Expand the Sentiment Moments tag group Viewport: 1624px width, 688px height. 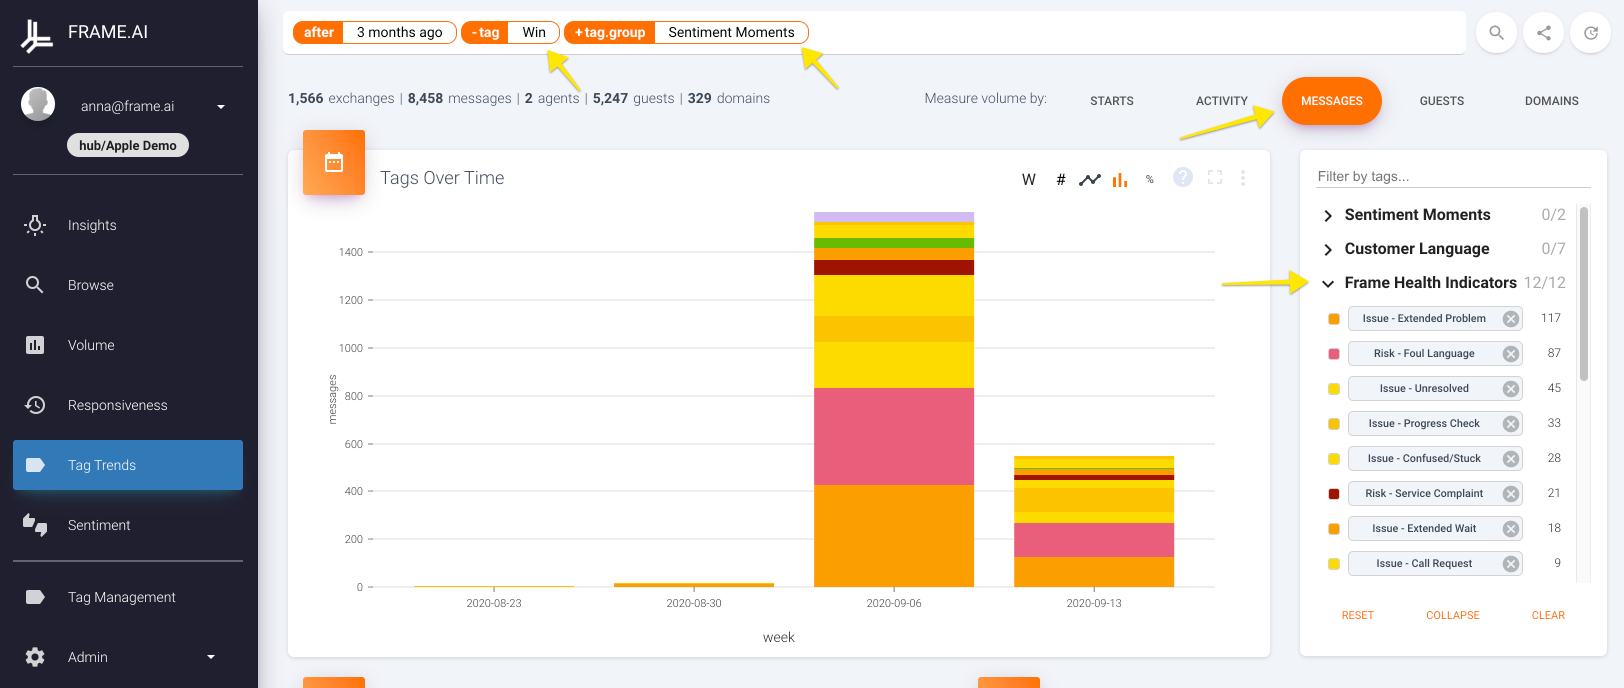coord(1328,216)
